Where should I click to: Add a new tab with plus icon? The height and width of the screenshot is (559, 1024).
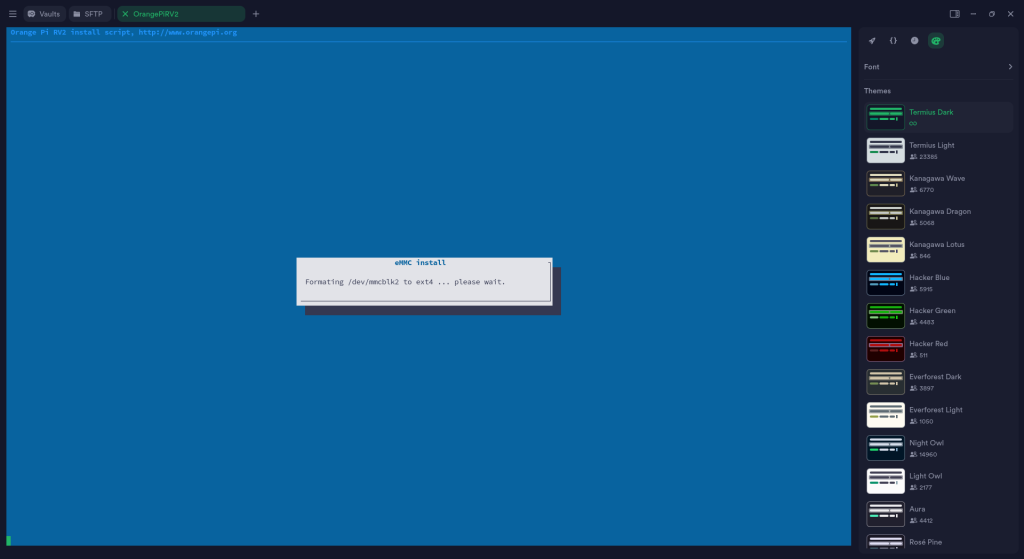click(256, 14)
